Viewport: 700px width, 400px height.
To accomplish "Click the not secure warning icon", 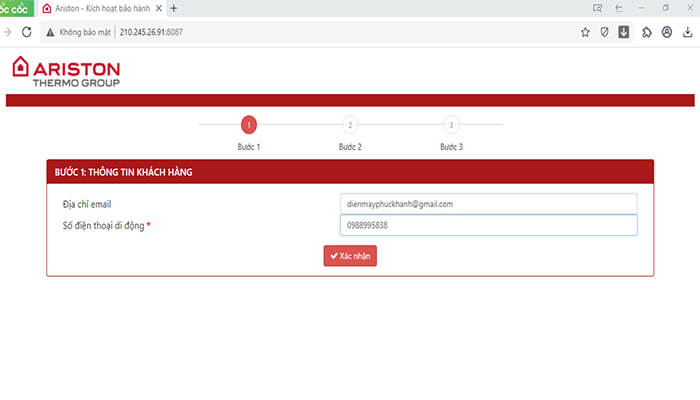I will tap(50, 32).
